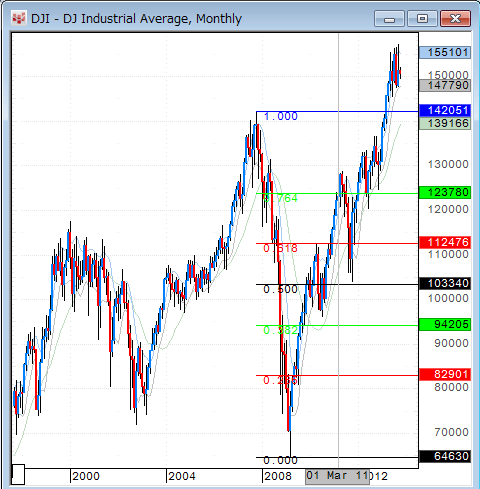
Task: Click the 0.236 Fibonacci level label
Action: point(280,380)
